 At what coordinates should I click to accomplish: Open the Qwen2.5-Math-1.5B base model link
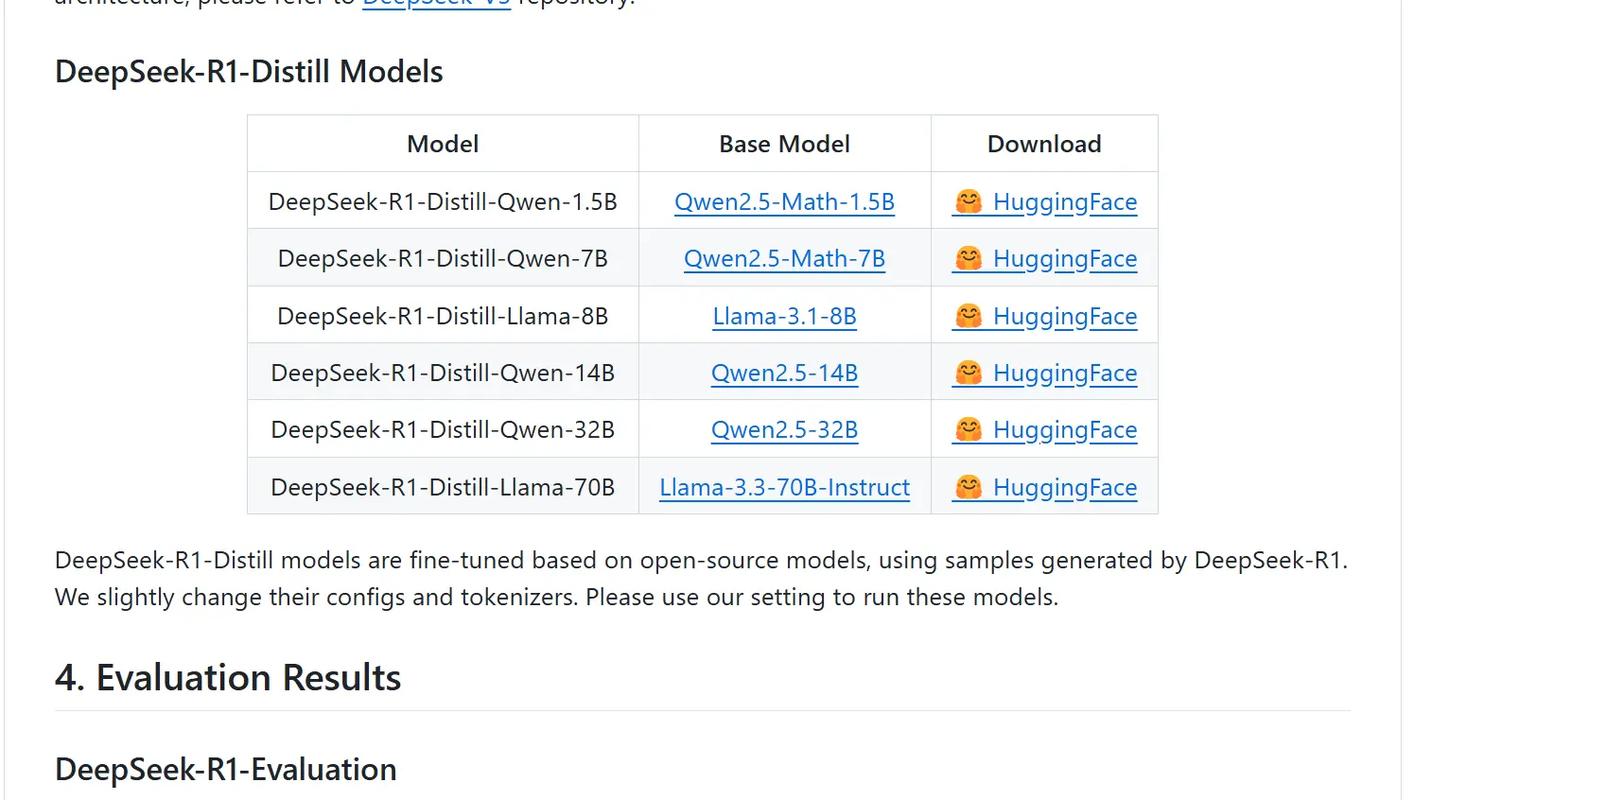(x=784, y=202)
